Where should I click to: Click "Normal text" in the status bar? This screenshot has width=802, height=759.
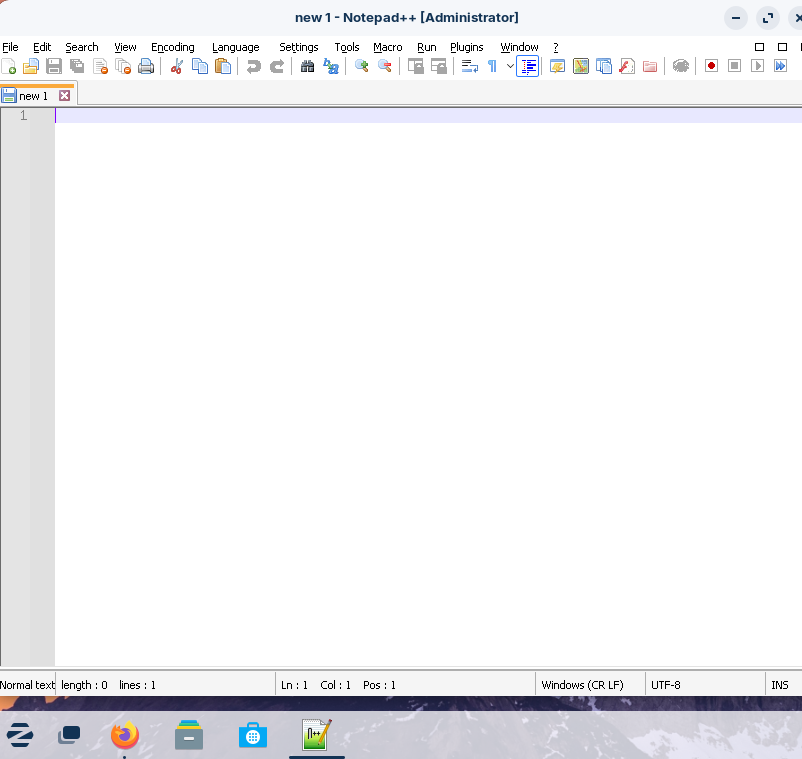27,685
